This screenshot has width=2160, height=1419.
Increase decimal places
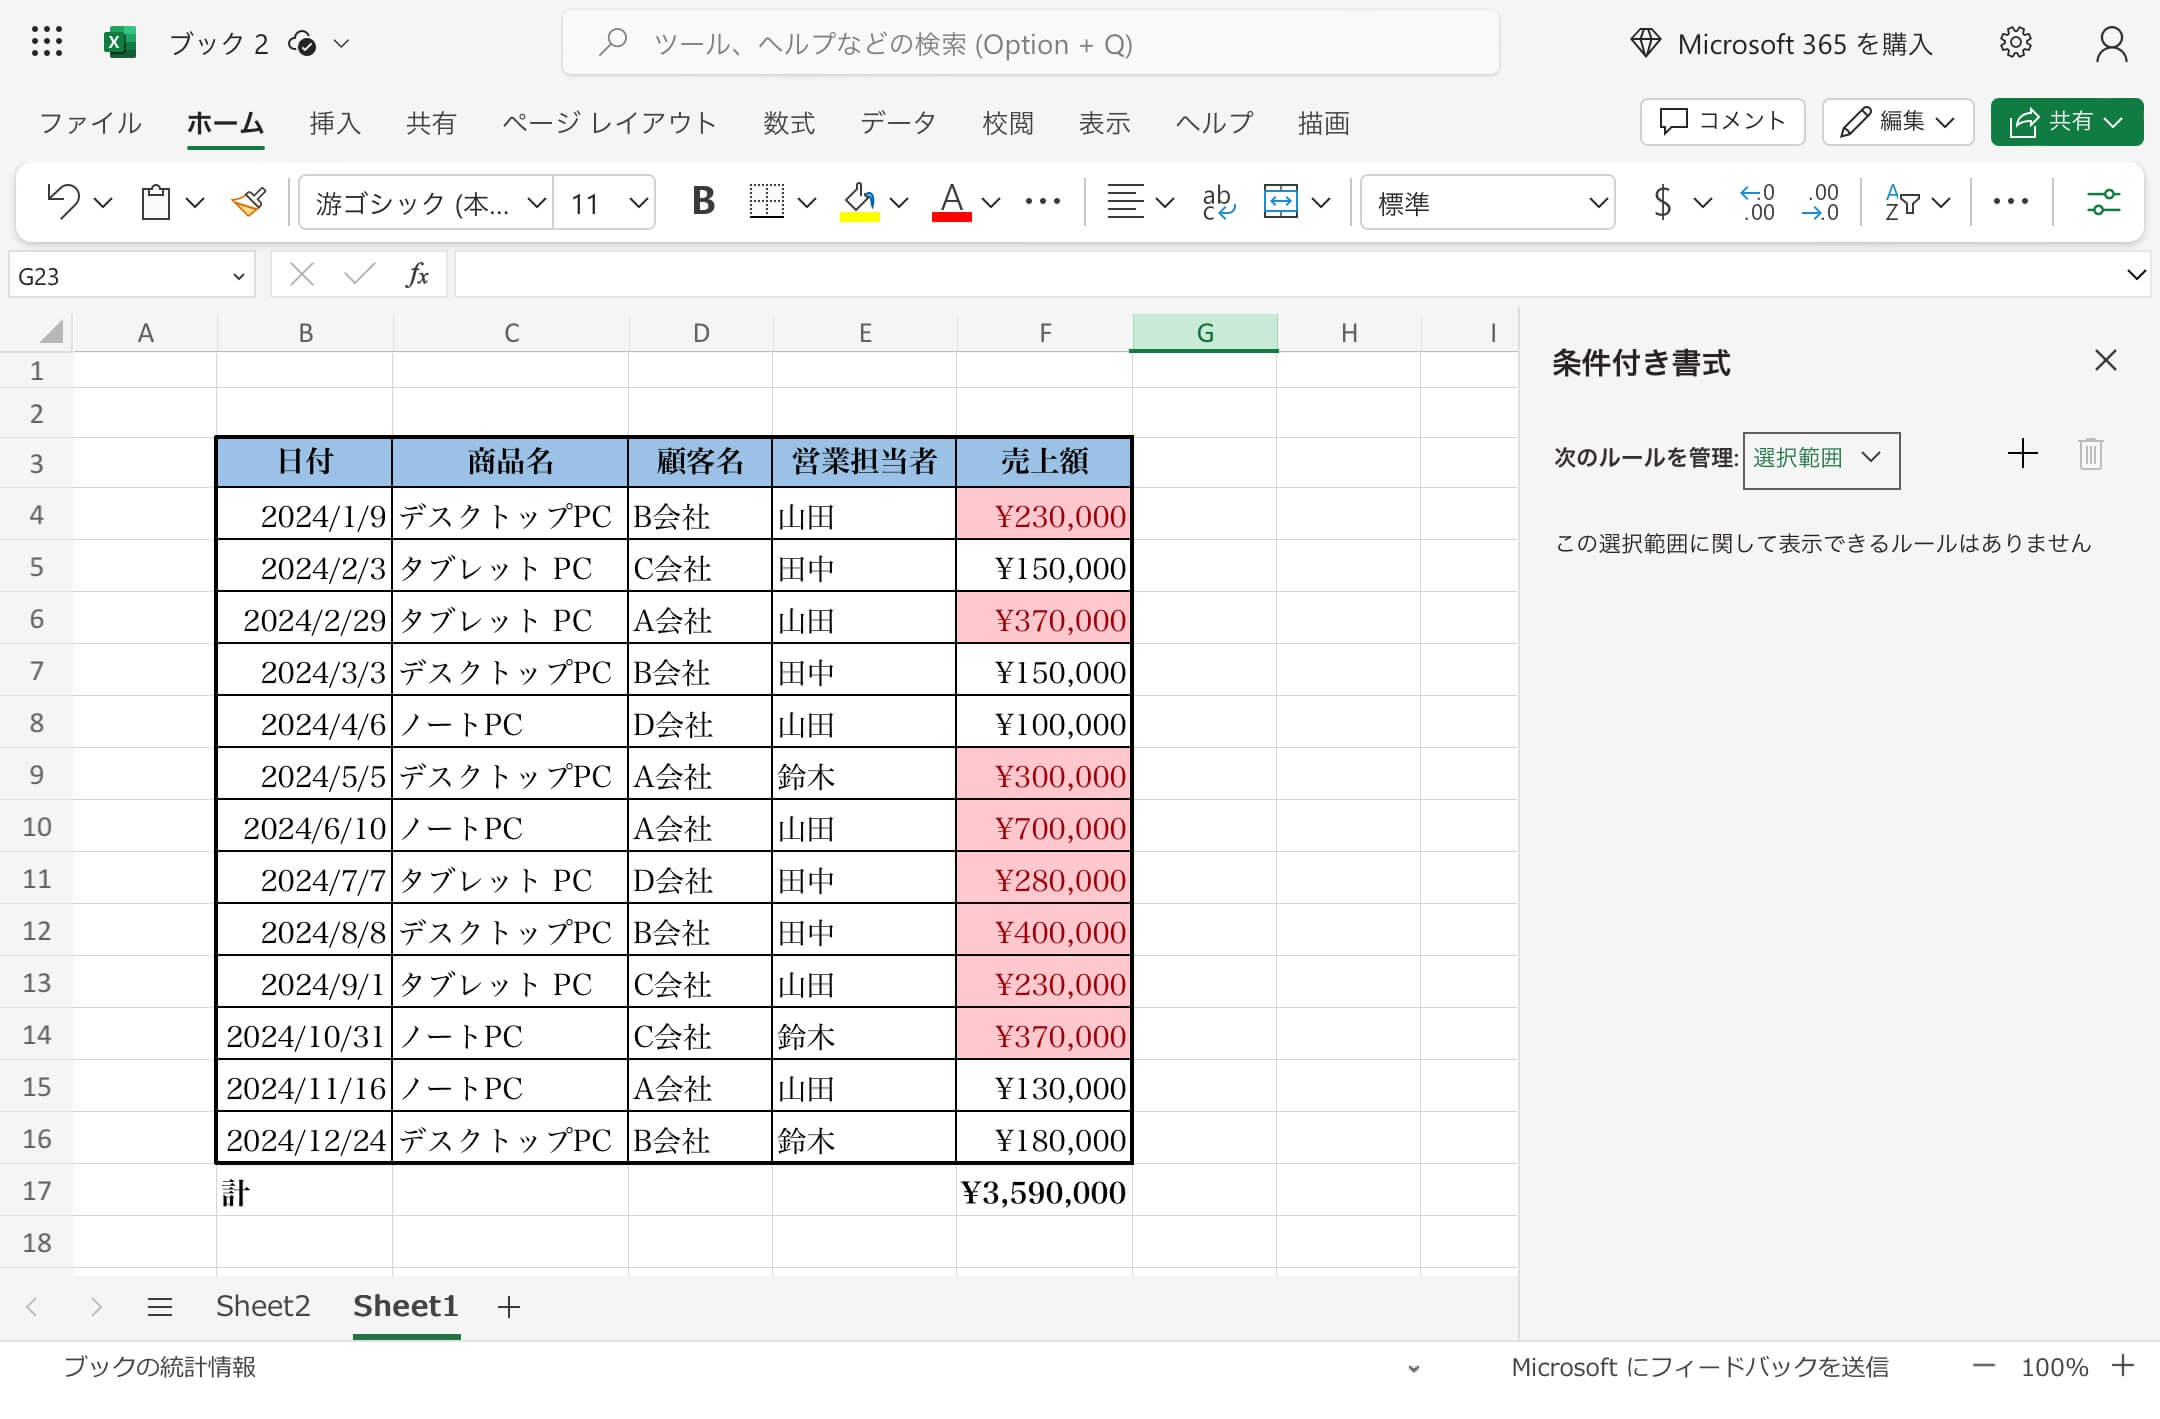(1757, 202)
